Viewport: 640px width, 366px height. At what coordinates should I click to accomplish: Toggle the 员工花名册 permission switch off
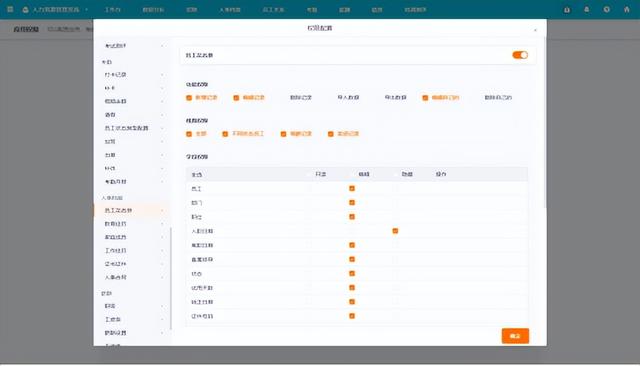tap(520, 55)
